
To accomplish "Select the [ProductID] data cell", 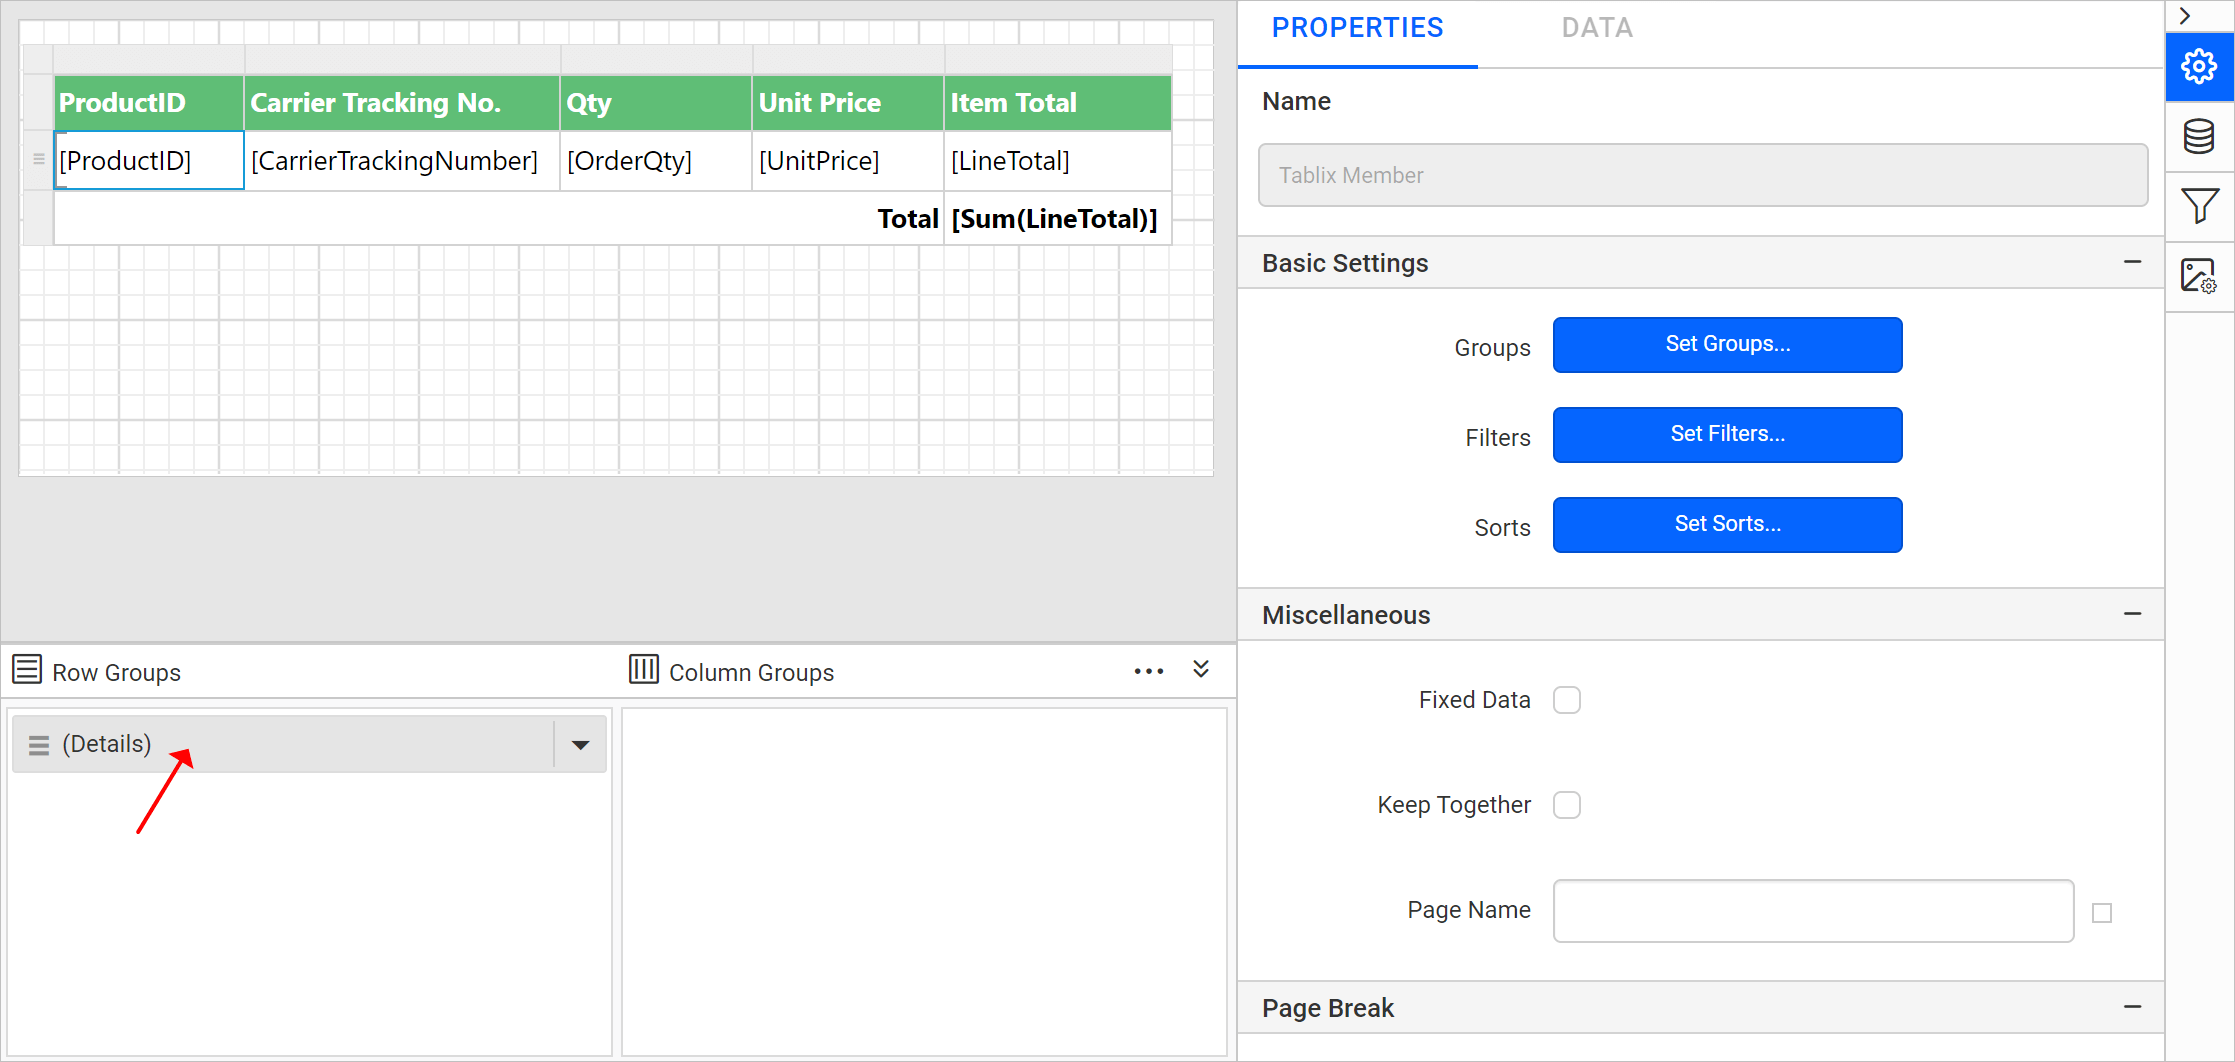I will [x=149, y=160].
